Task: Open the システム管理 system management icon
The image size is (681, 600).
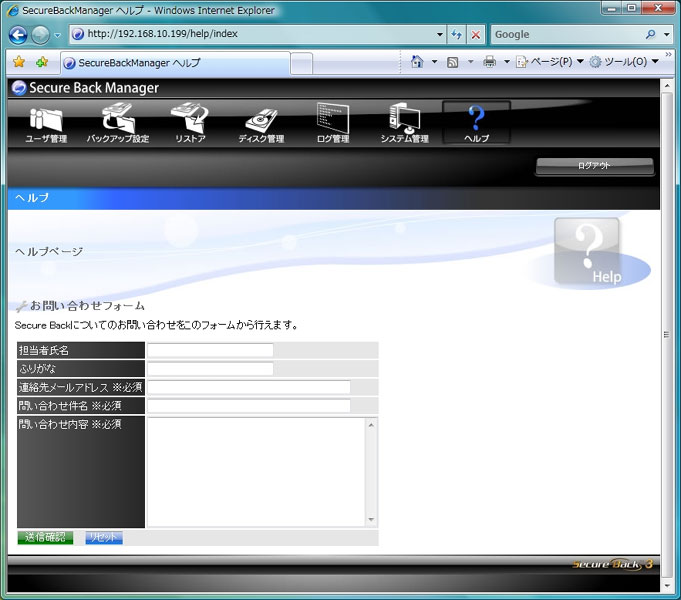Action: pyautogui.click(x=404, y=123)
